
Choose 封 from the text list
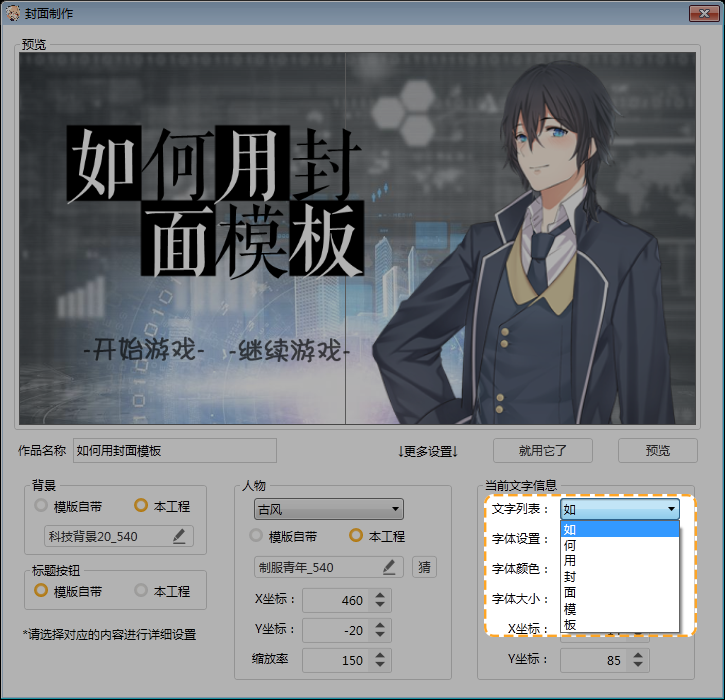[570, 576]
